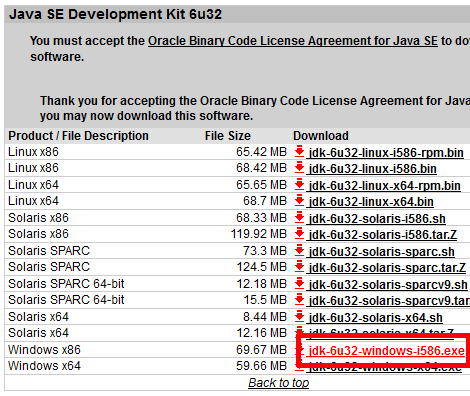Click the red download arrow for jdk-6u32-linux-i586-rpm.bin
The image size is (470, 396).
(x=299, y=151)
